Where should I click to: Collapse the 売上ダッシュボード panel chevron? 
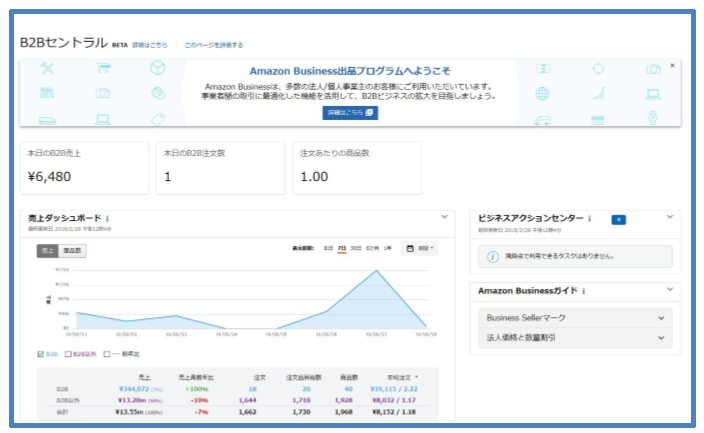[444, 217]
